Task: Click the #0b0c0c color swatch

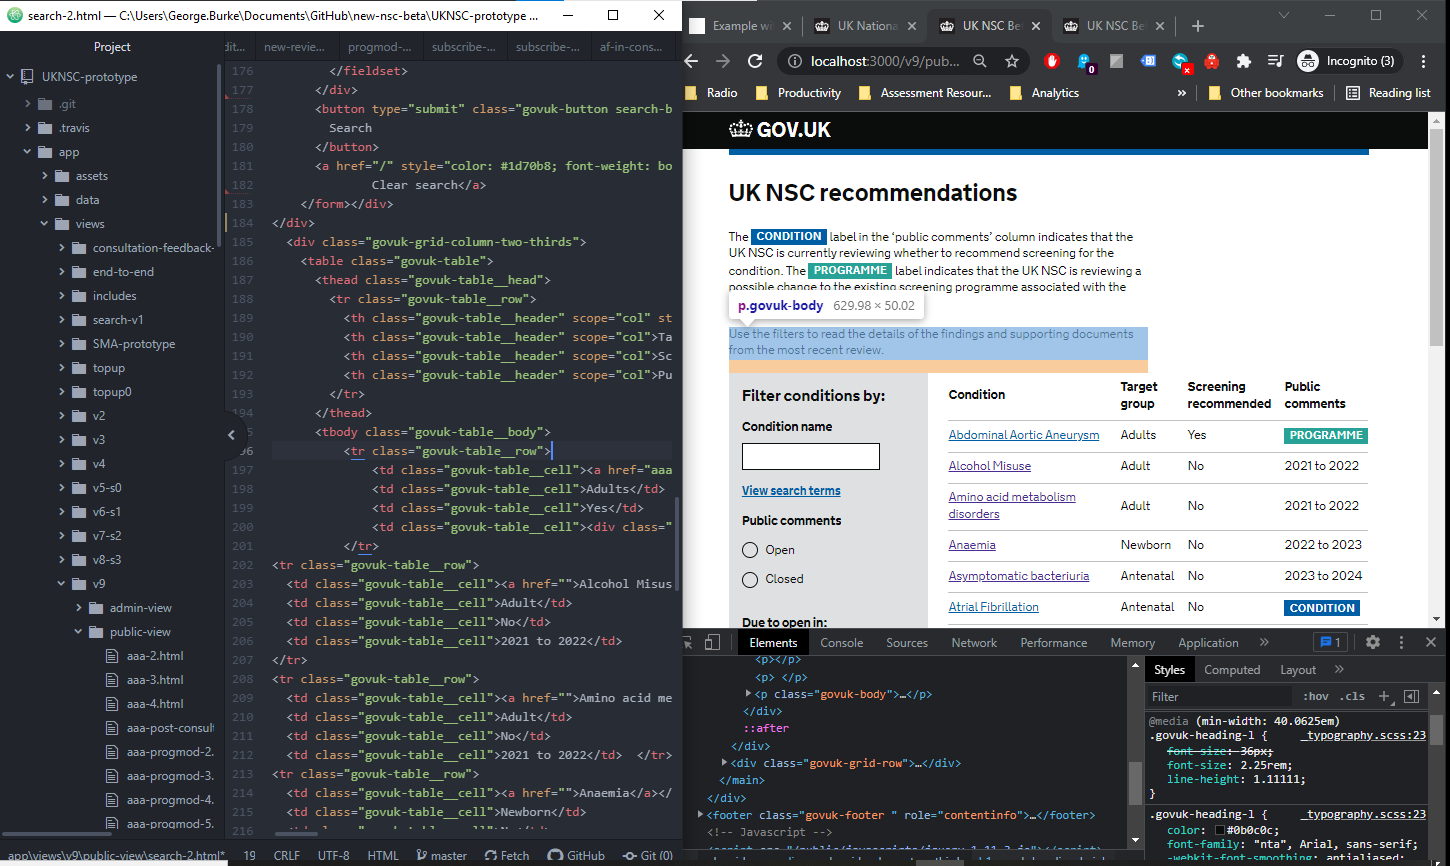Action: (1221, 830)
